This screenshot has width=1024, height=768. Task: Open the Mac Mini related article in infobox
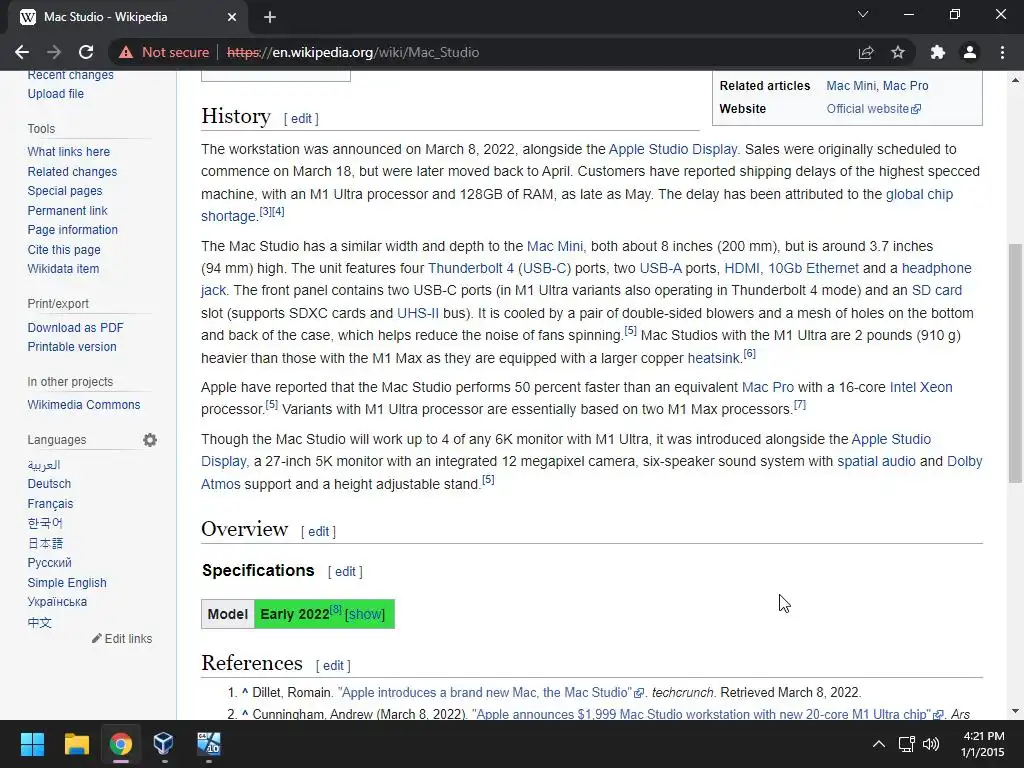point(852,86)
